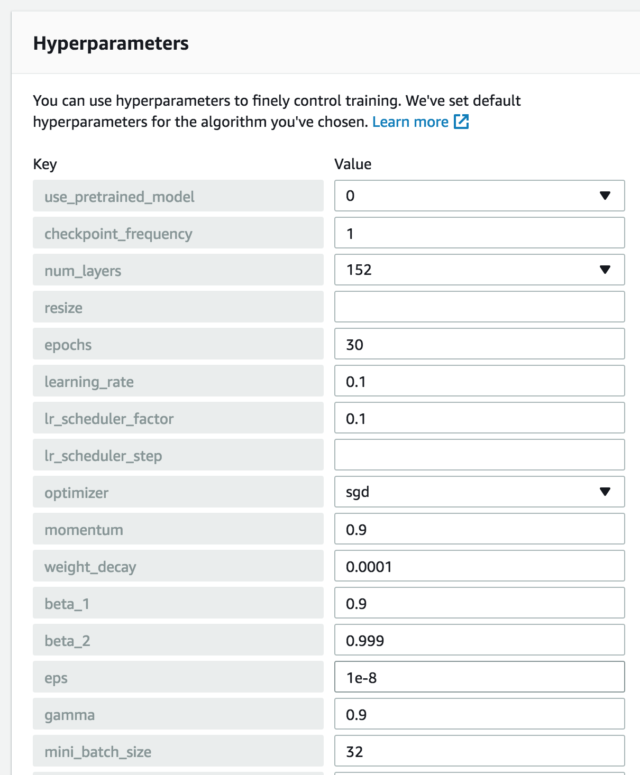Open the num_layers dropdown showing 152
The height and width of the screenshot is (775, 640).
tap(479, 270)
